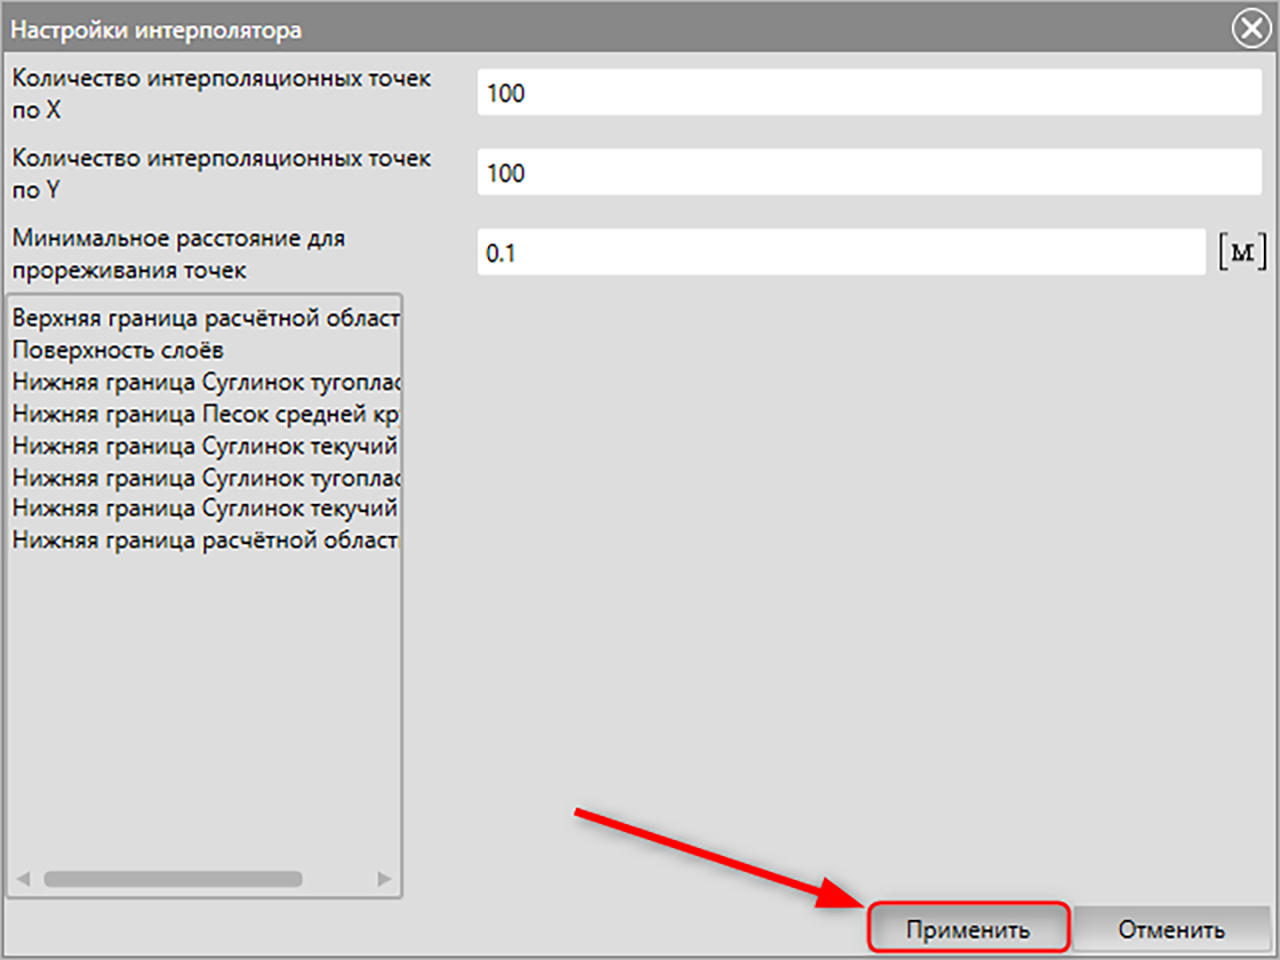Image resolution: width=1280 pixels, height=960 pixels.
Task: Select first Нижняя граница Суглинок текучий item
Action: click(205, 446)
